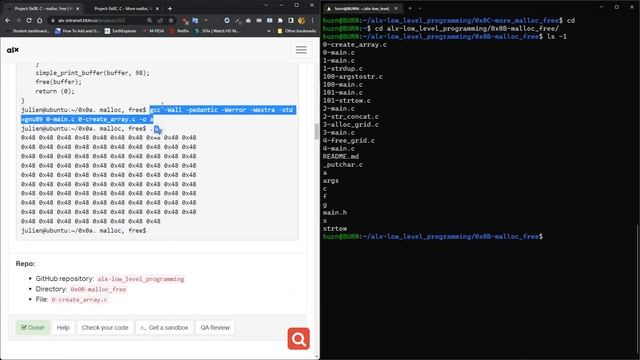Screen dimensions: 640x360
Task: Toggle the green 'Done!' checkbox button
Action: (x=33, y=327)
